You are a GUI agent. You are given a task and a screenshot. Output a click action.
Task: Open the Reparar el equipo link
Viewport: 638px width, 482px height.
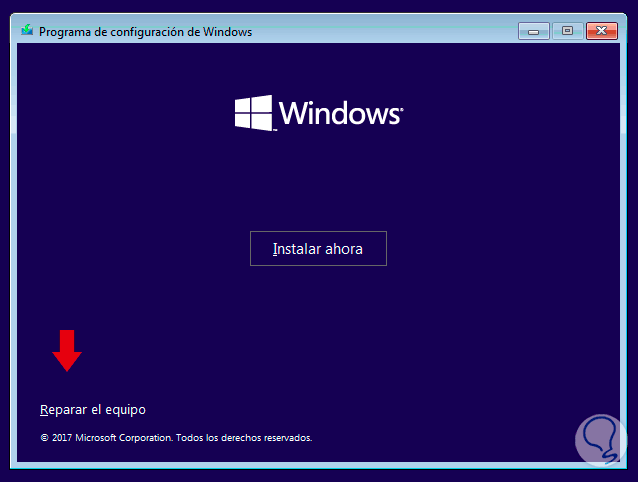coord(93,410)
